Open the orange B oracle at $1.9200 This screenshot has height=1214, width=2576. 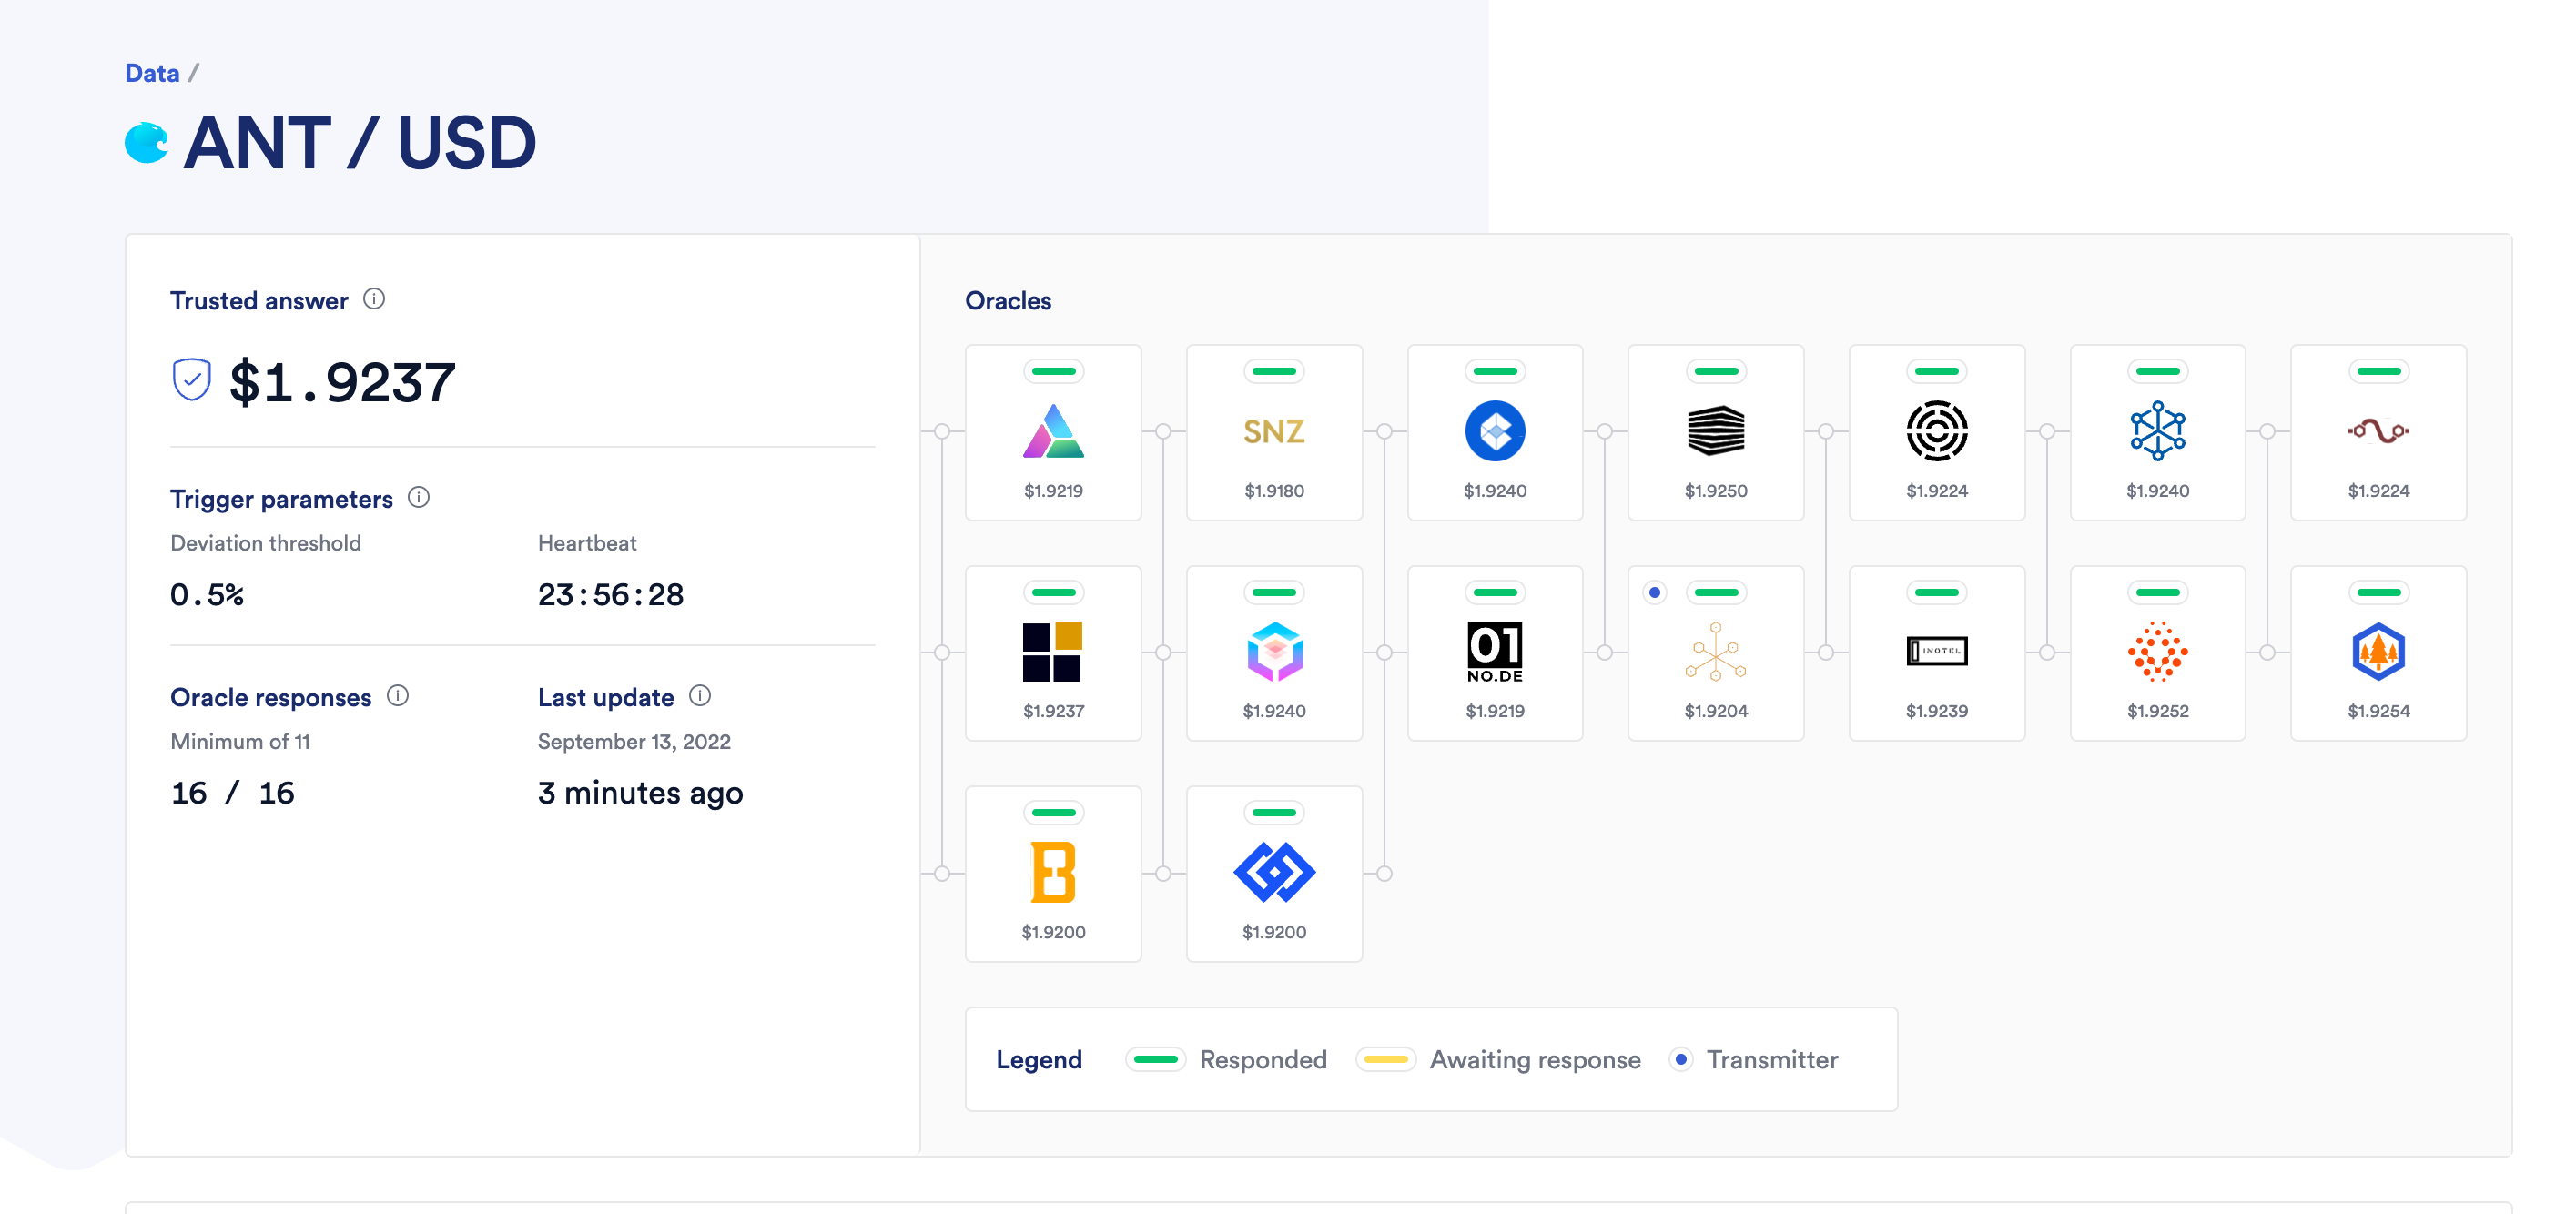point(1053,873)
